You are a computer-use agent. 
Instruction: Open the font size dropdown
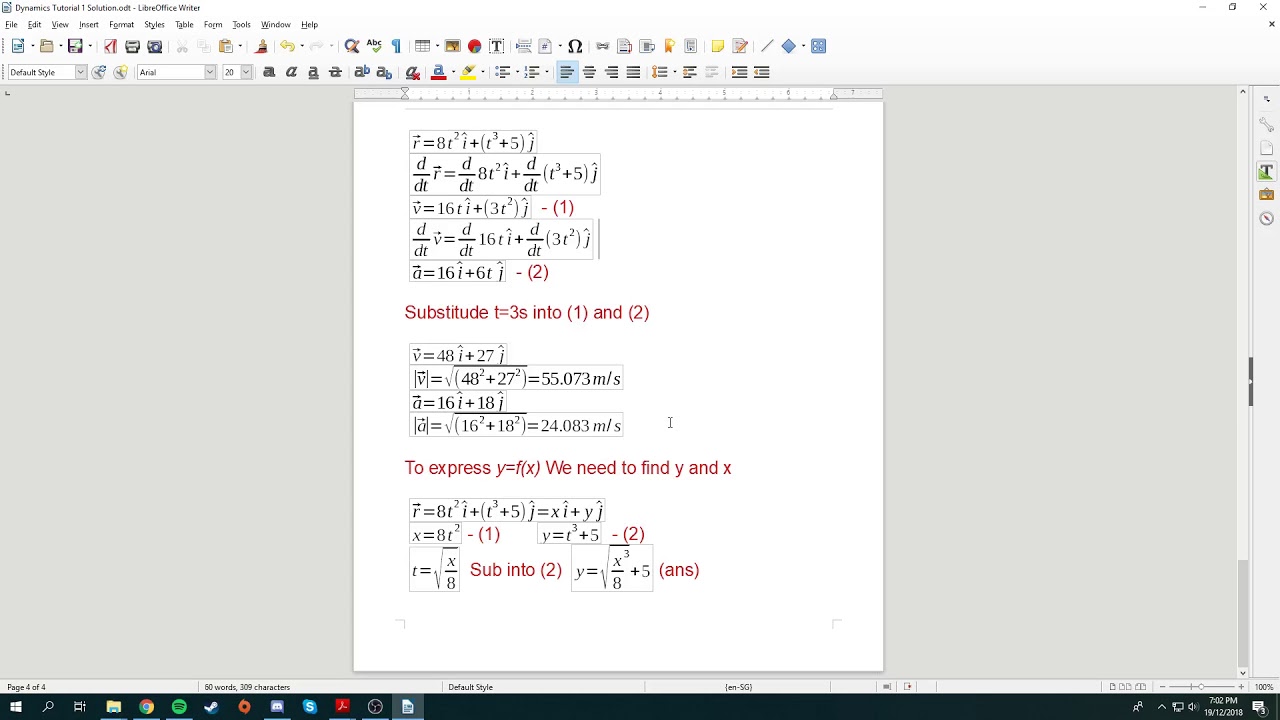pos(246,72)
